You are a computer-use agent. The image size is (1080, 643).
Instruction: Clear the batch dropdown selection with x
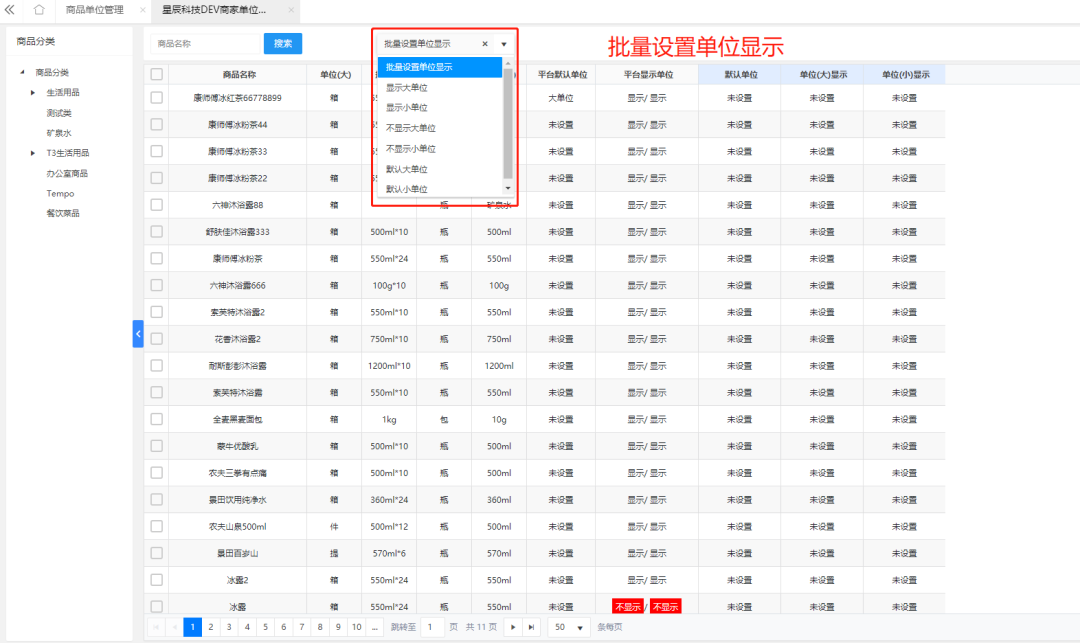[x=485, y=44]
